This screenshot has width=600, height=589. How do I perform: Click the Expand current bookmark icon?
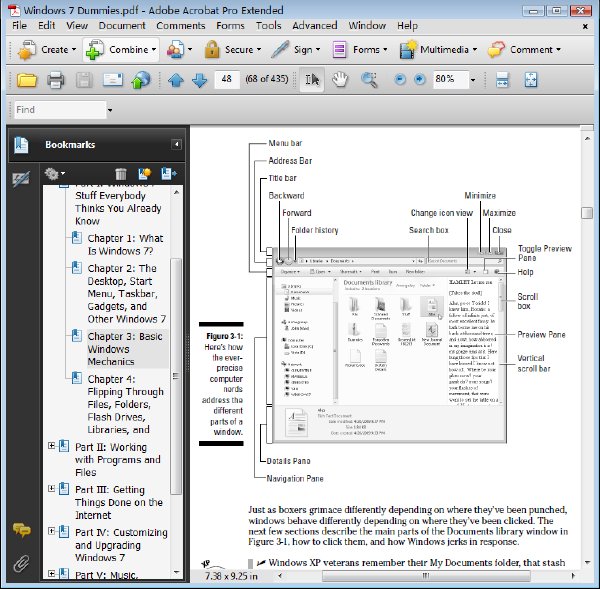click(x=169, y=174)
